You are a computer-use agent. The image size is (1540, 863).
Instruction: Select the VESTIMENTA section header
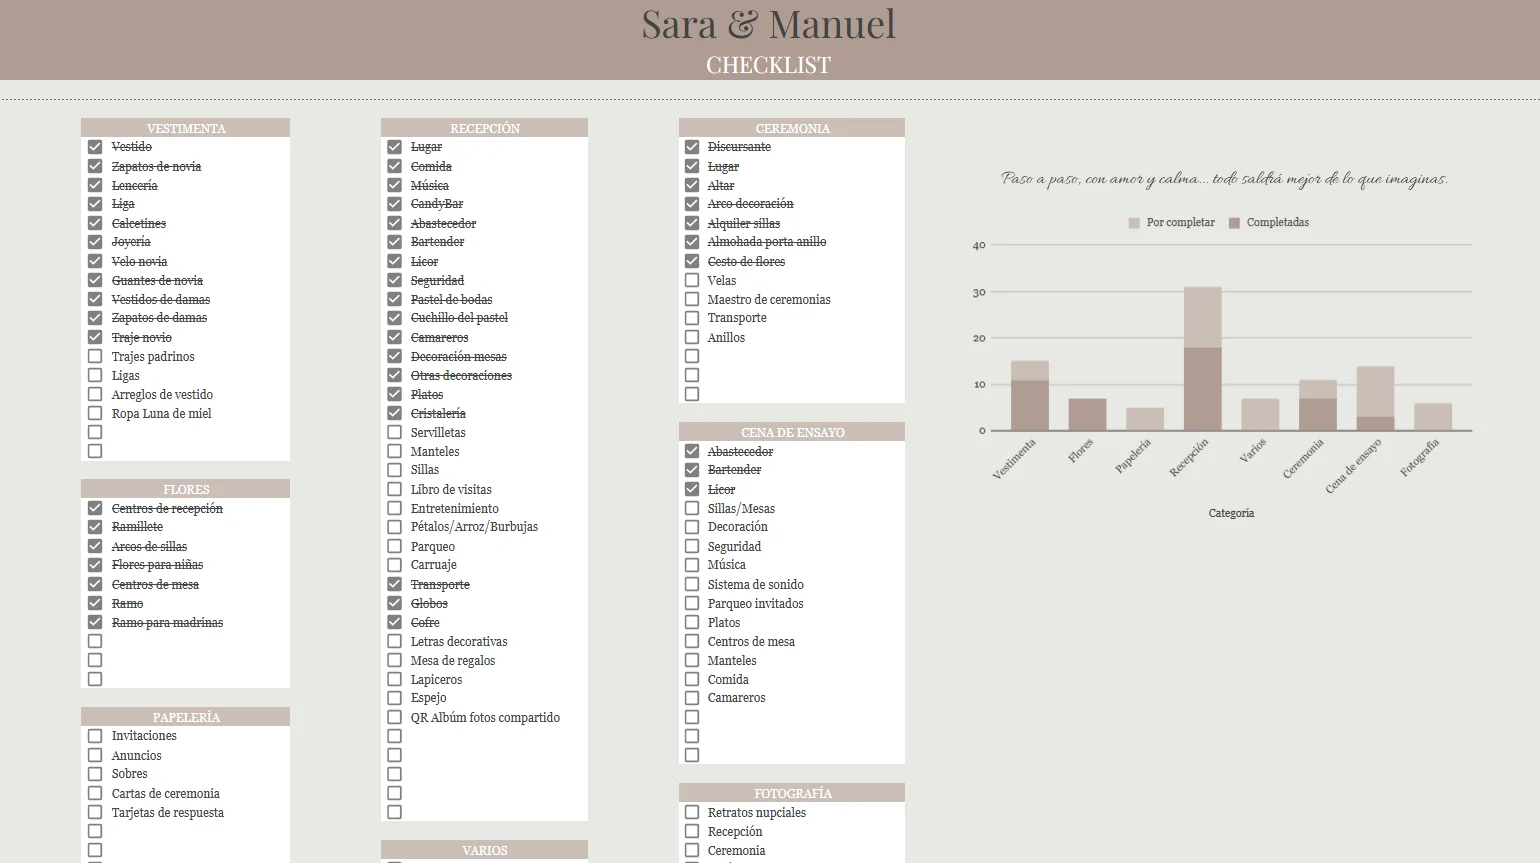185,128
